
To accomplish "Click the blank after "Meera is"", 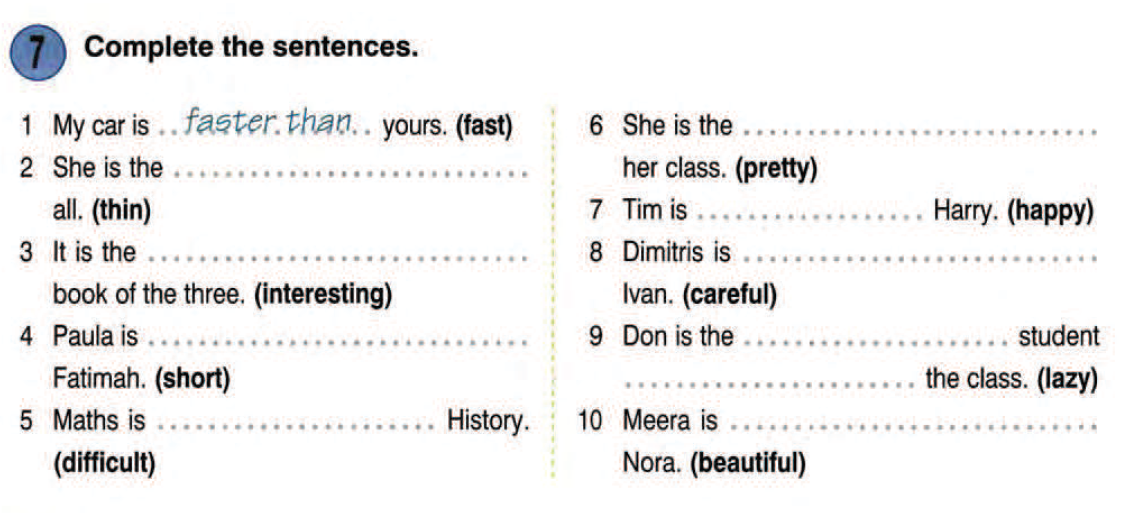I will [912, 425].
